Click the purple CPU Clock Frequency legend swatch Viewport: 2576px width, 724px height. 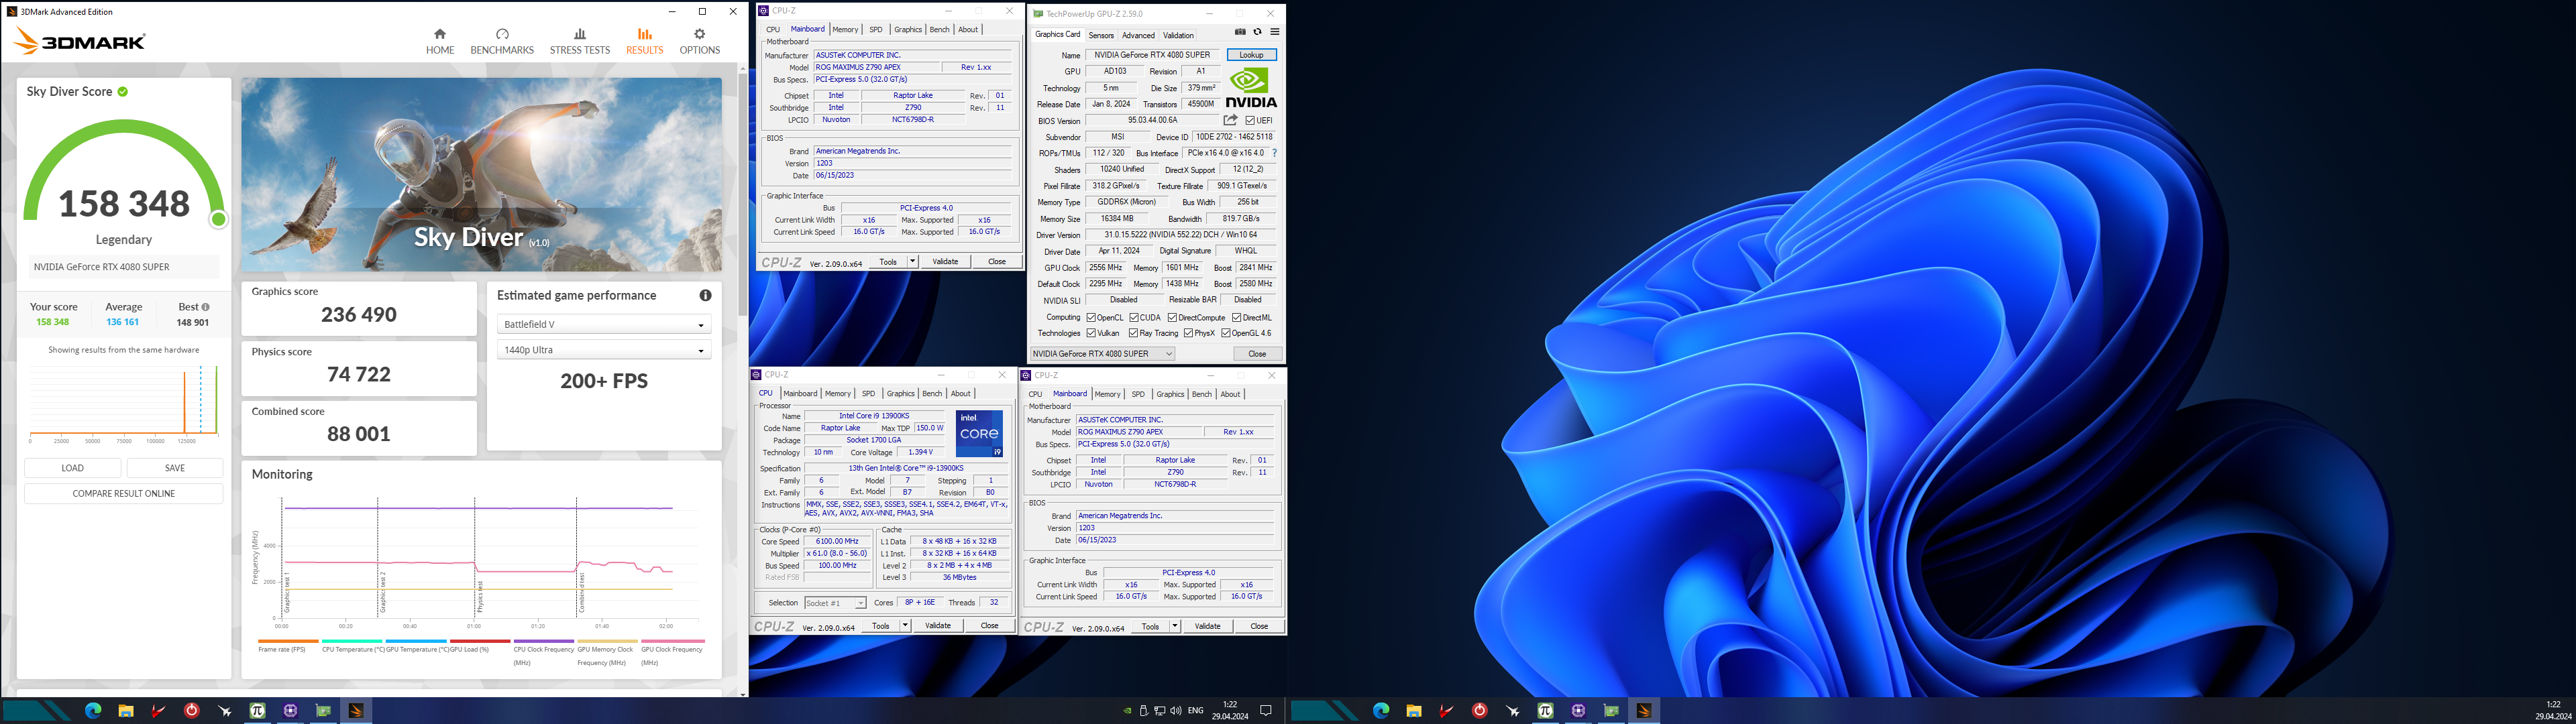pyautogui.click(x=544, y=641)
